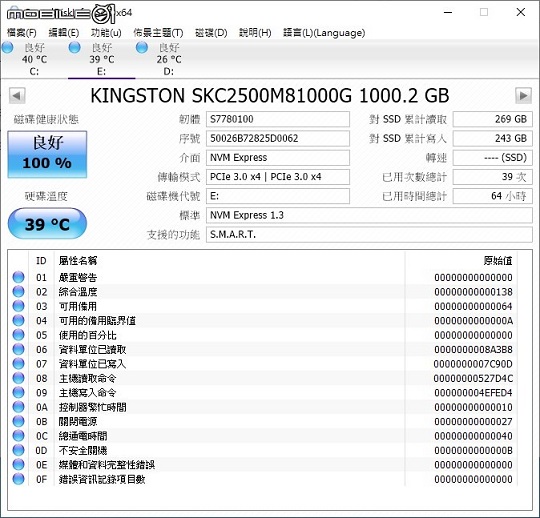This screenshot has height=518, width=540.
Task: Open the 語言(L)(Language) menu
Action: pyautogui.click(x=324, y=33)
